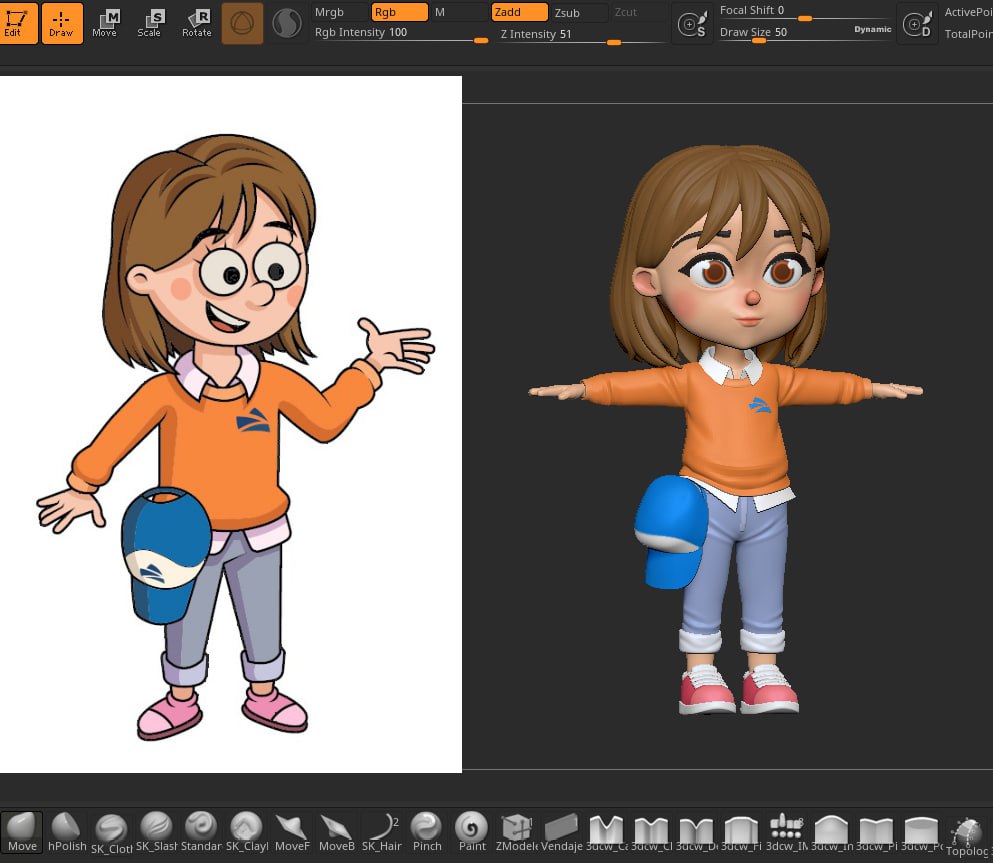Choose the SK_Cloth brush

point(111,830)
